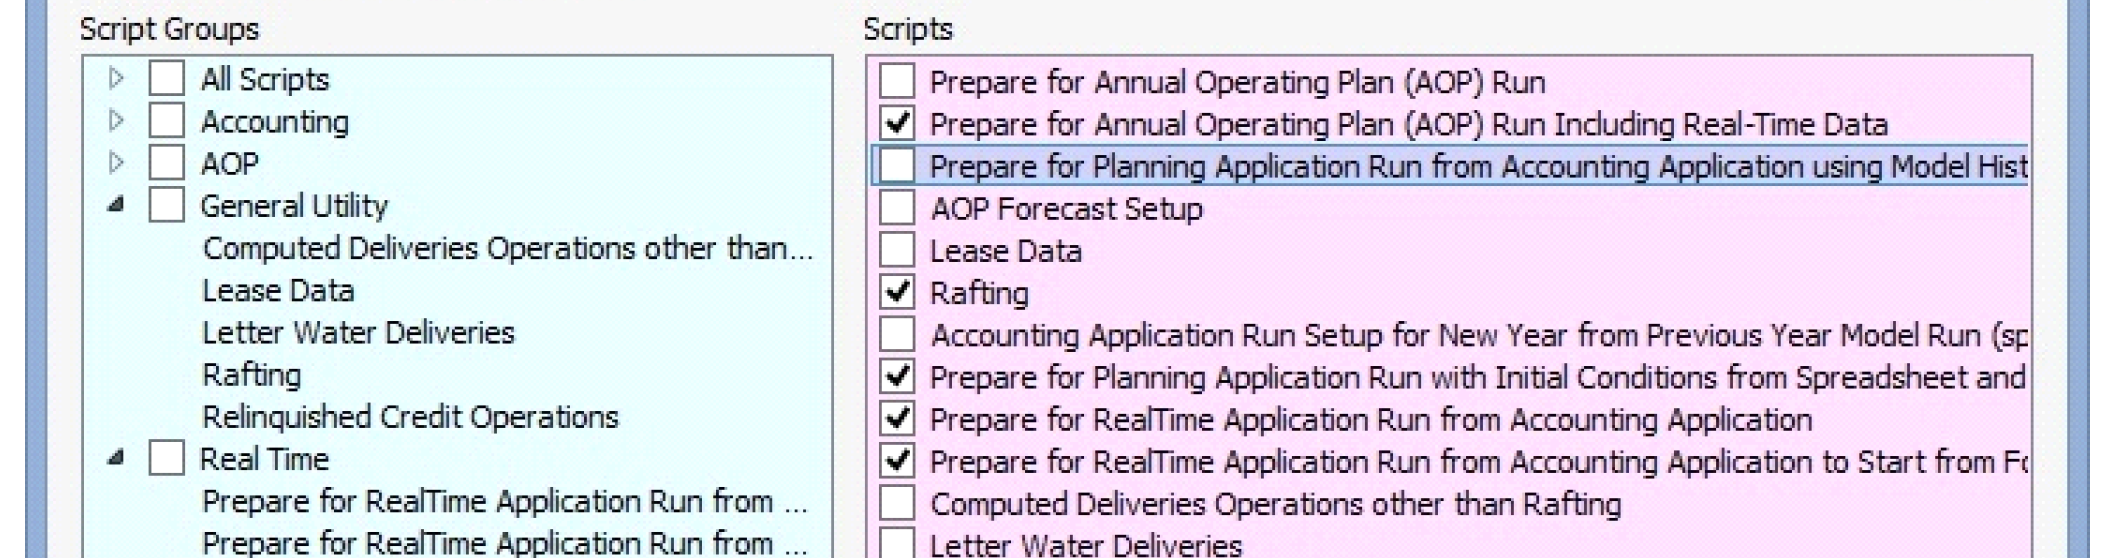Screen dimensions: 2109x558
Task: Uncheck AOP Run Including Real-Time Data
Action: (x=897, y=124)
